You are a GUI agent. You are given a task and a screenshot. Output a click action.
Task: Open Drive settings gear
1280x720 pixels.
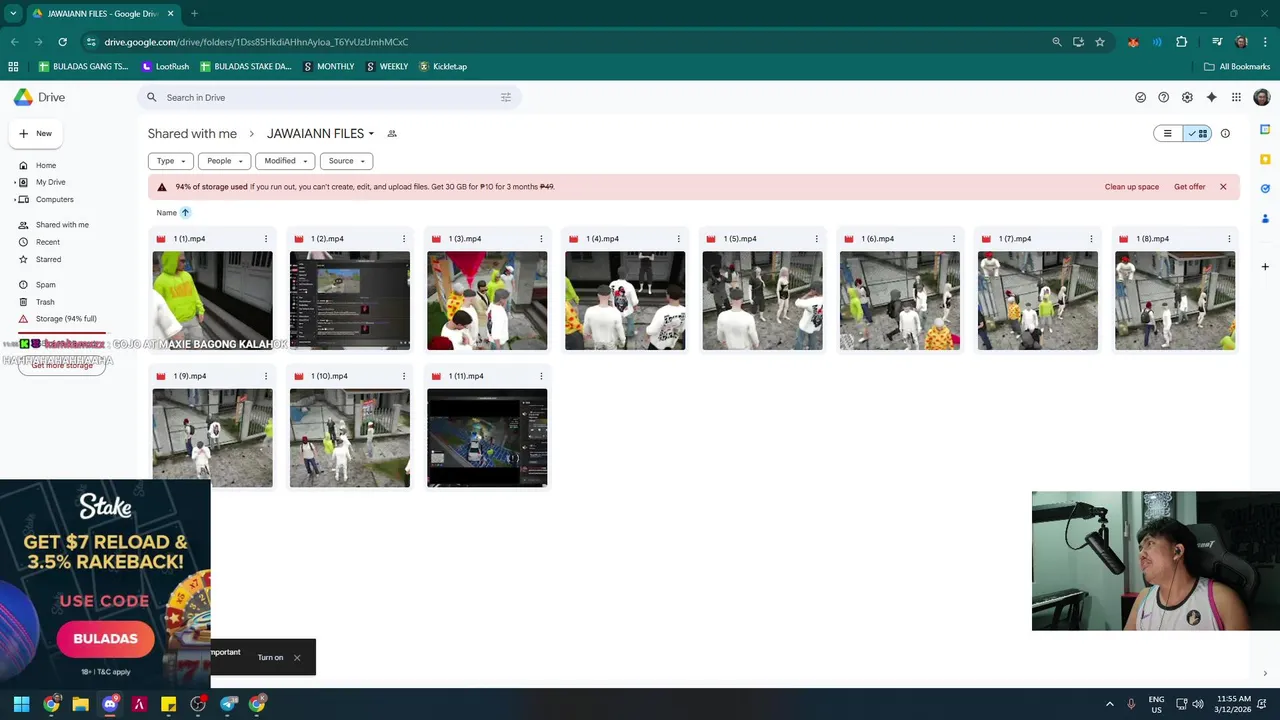click(1187, 97)
